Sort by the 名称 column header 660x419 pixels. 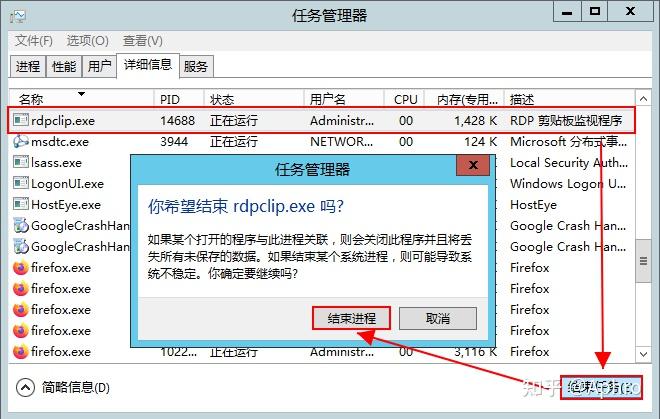(81, 99)
